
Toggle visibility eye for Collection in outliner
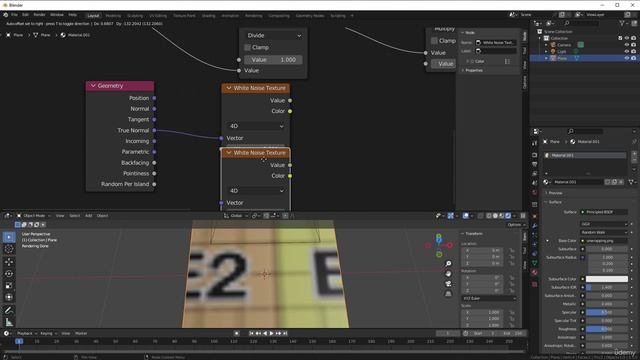click(627, 38)
